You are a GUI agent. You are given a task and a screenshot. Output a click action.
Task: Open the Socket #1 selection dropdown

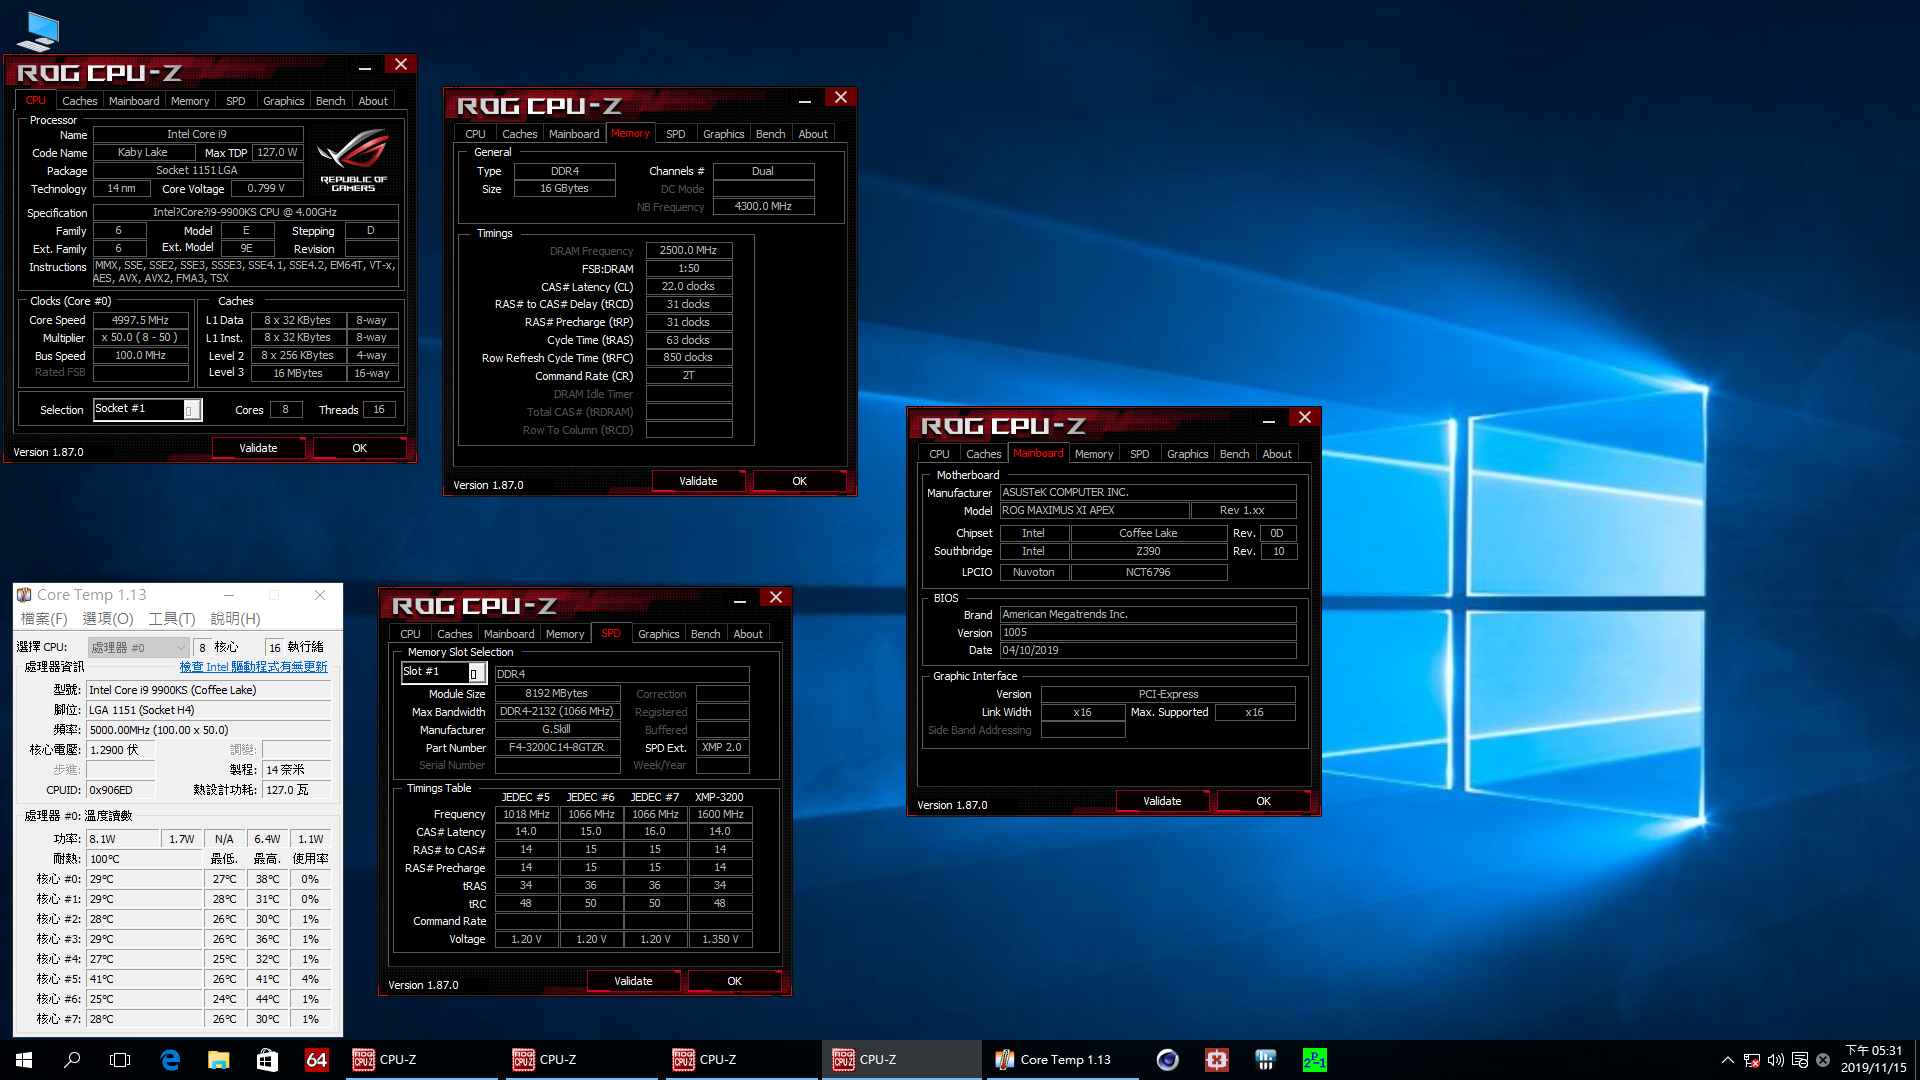tap(147, 409)
